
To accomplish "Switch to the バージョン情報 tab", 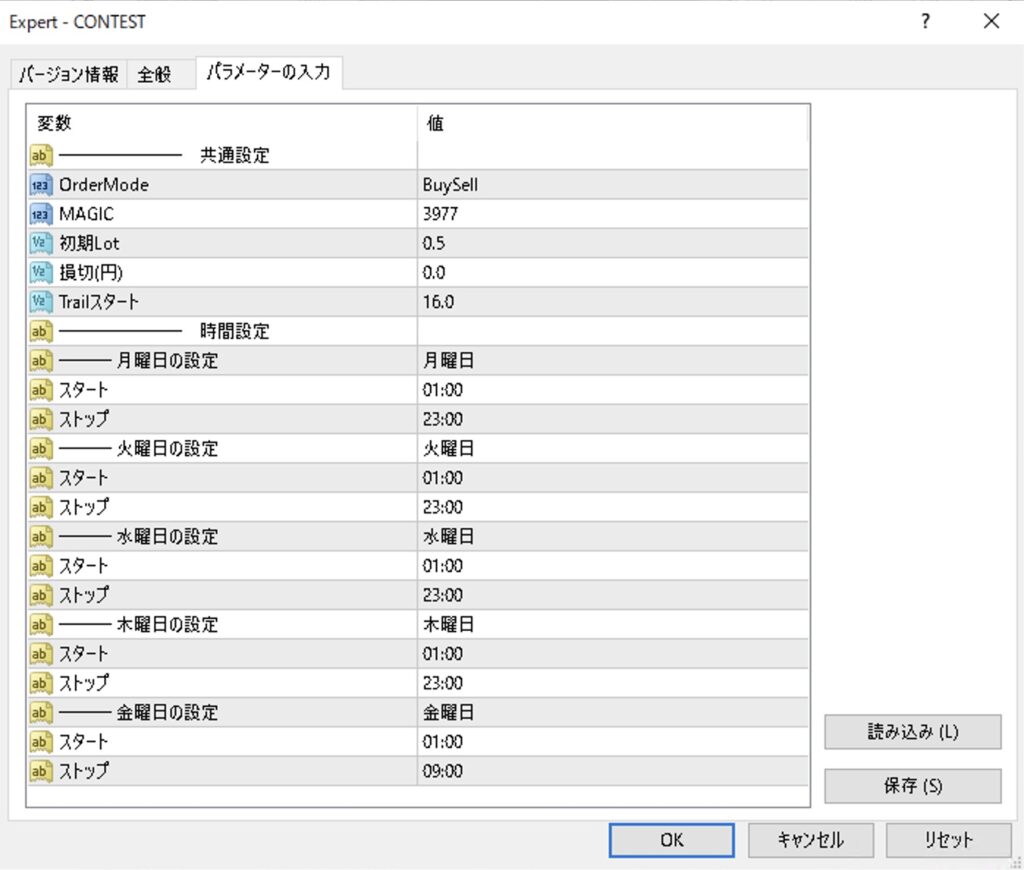I will [x=69, y=74].
